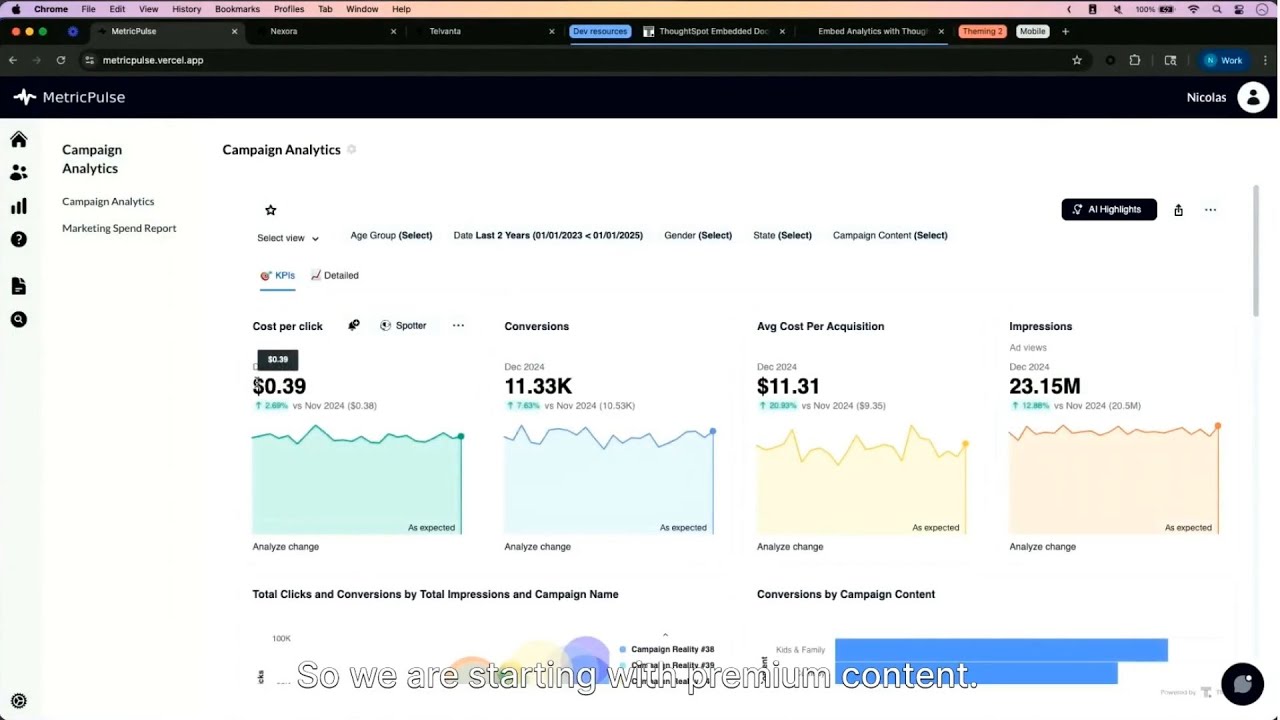Open the Nexora browser tab

[325, 31]
